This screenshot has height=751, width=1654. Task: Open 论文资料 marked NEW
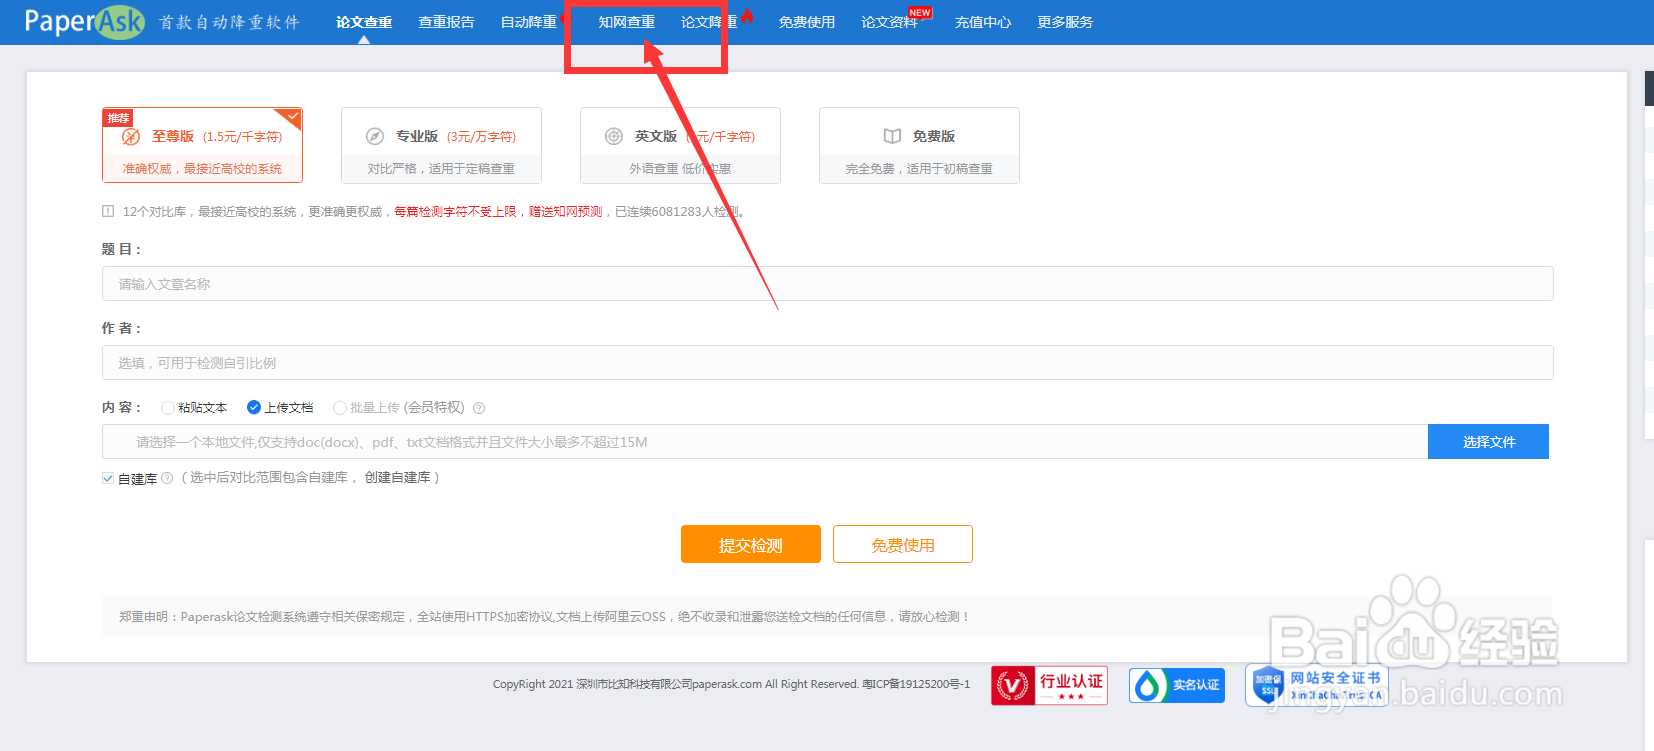(889, 22)
